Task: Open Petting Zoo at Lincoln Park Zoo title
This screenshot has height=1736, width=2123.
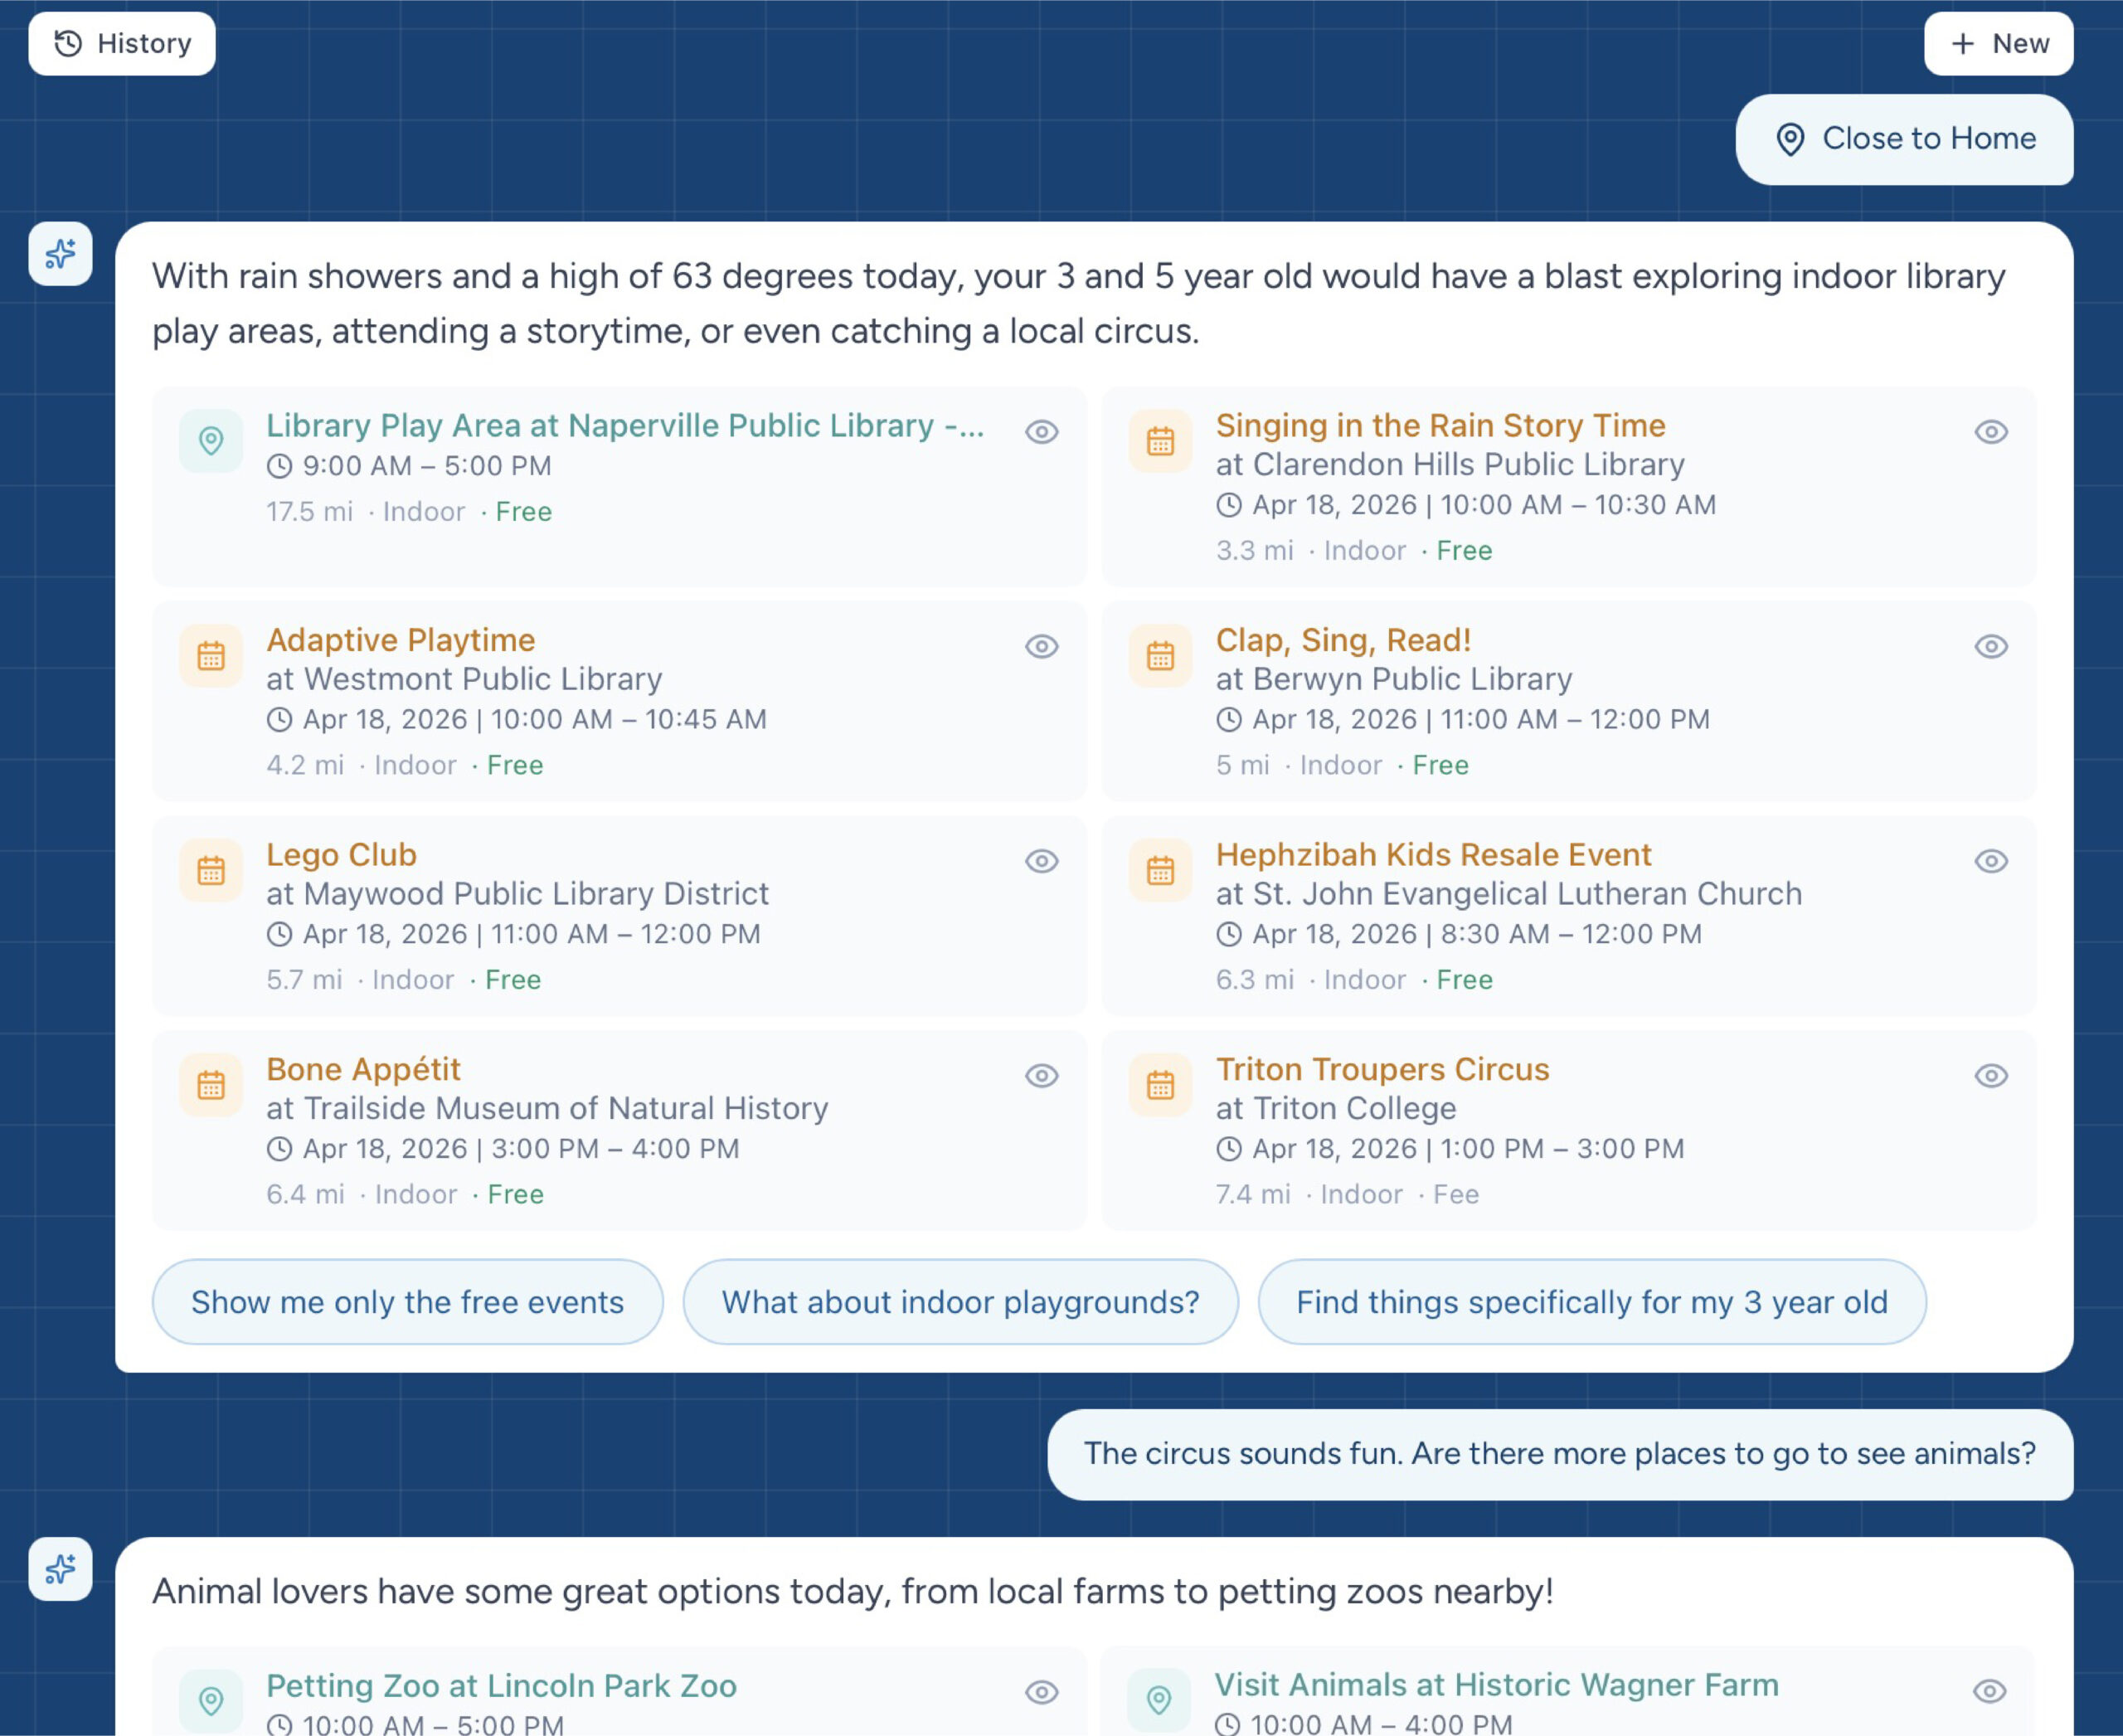Action: [501, 1686]
